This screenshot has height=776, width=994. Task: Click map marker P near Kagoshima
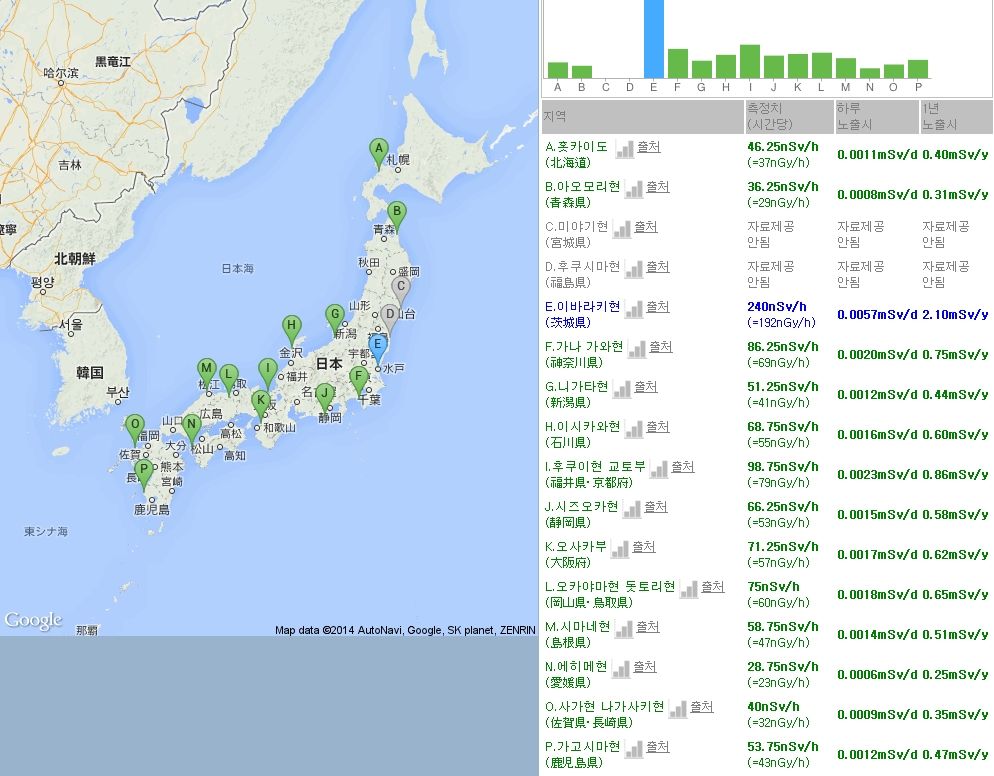tap(144, 470)
